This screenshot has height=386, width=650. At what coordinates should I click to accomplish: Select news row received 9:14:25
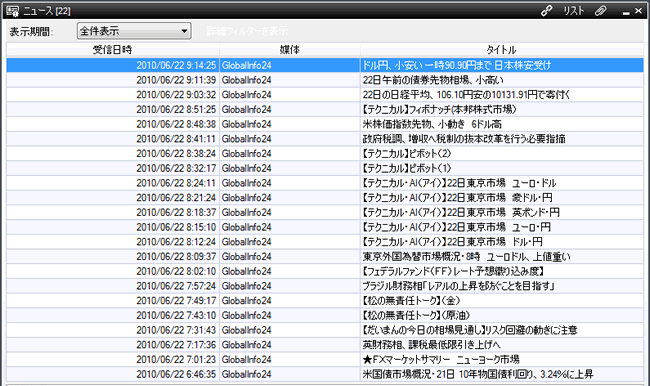[325, 65]
